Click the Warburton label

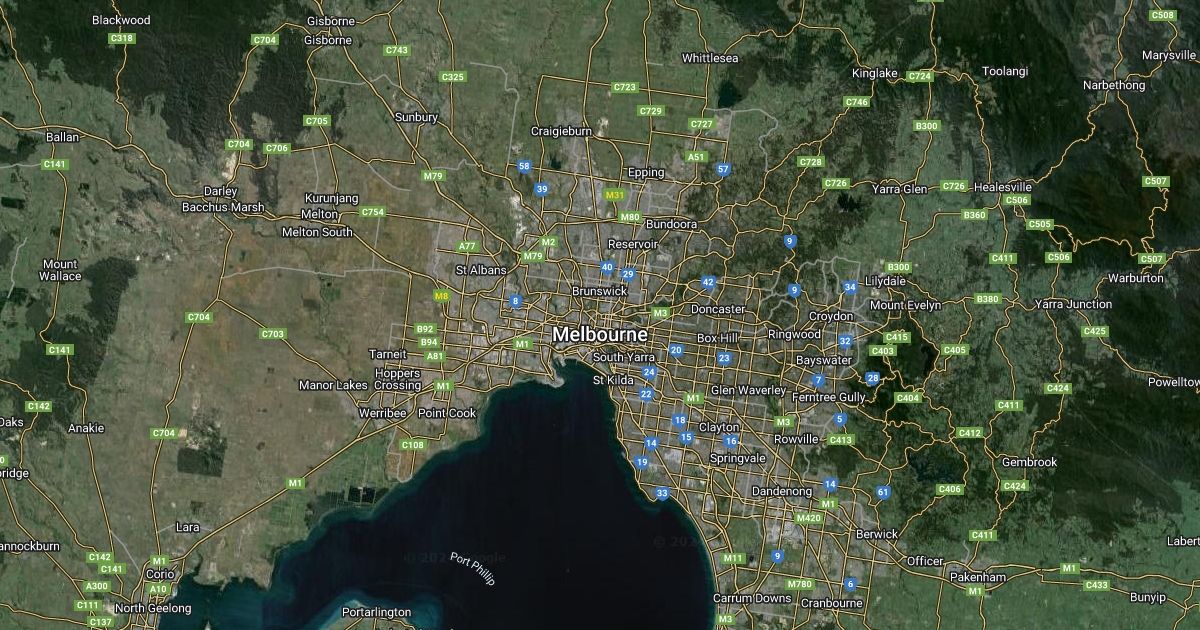coord(1137,278)
